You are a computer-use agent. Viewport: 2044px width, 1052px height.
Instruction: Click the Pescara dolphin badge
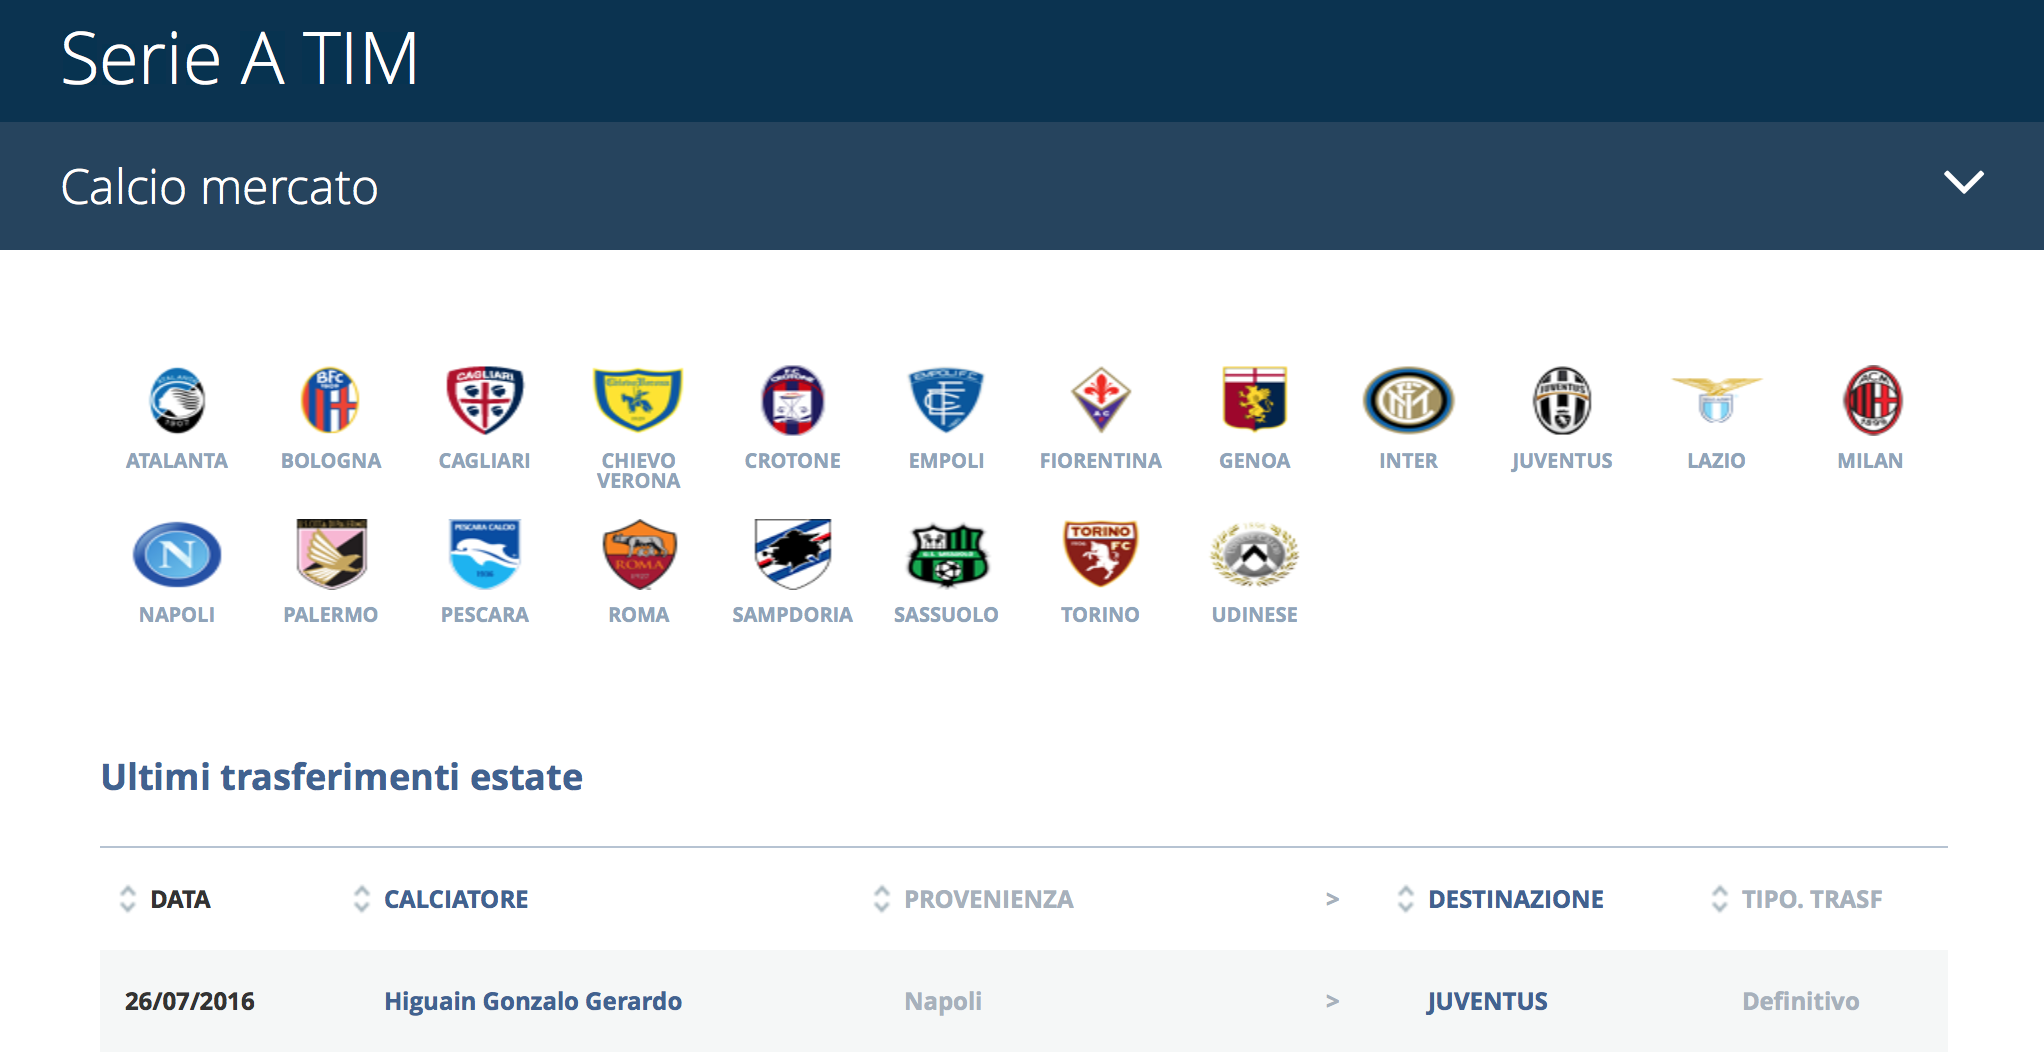coord(485,554)
